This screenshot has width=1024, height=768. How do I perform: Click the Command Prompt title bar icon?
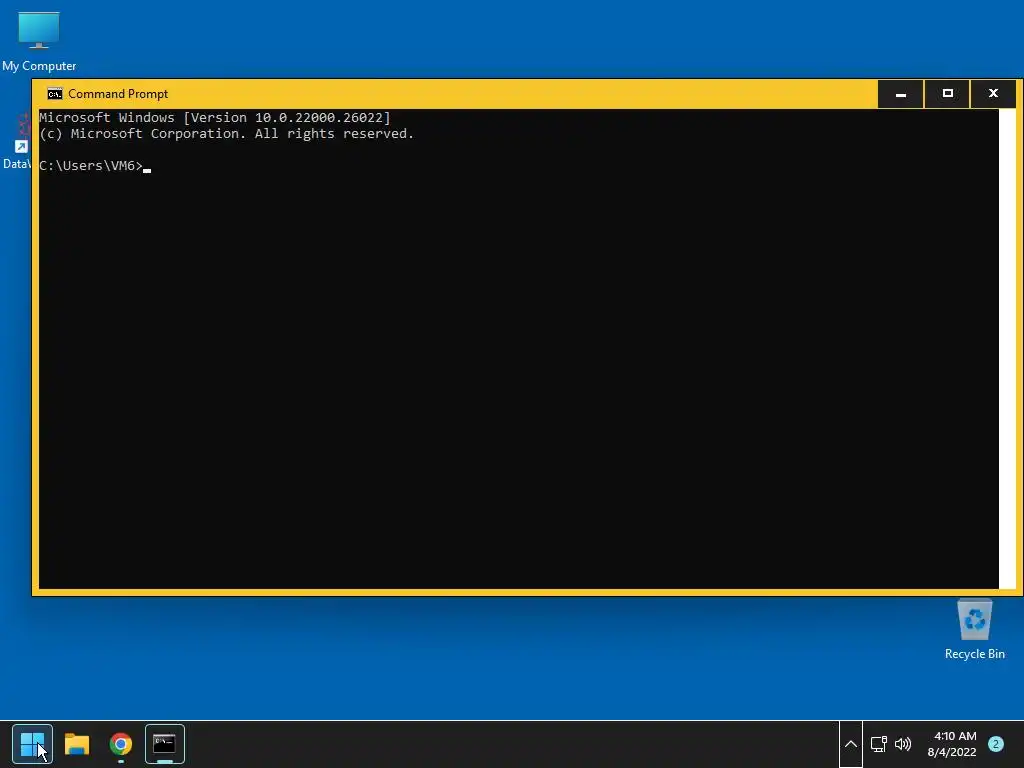pos(55,94)
